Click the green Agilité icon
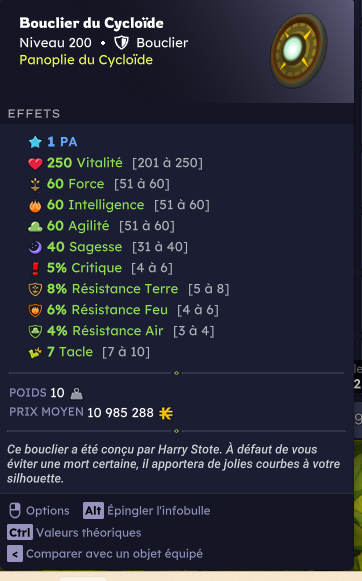Image resolution: width=362 pixels, height=581 pixels. tap(35, 226)
